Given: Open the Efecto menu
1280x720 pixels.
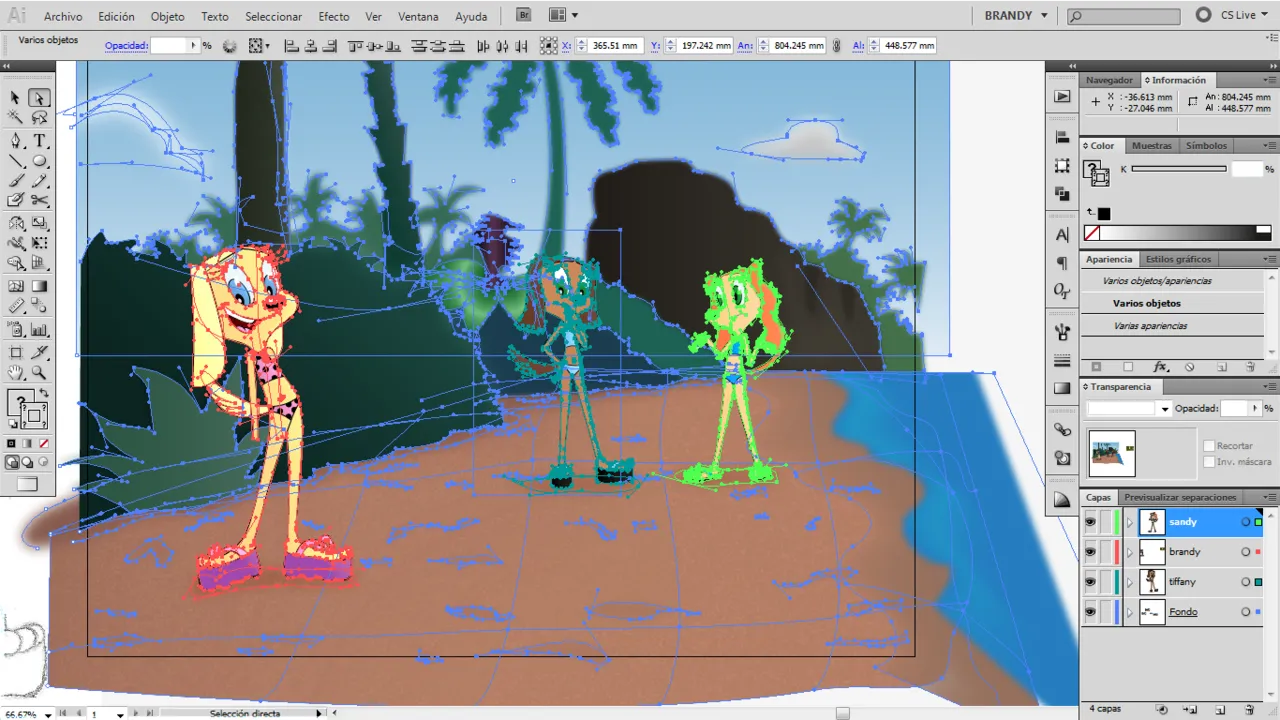Looking at the screenshot, I should pos(334,17).
